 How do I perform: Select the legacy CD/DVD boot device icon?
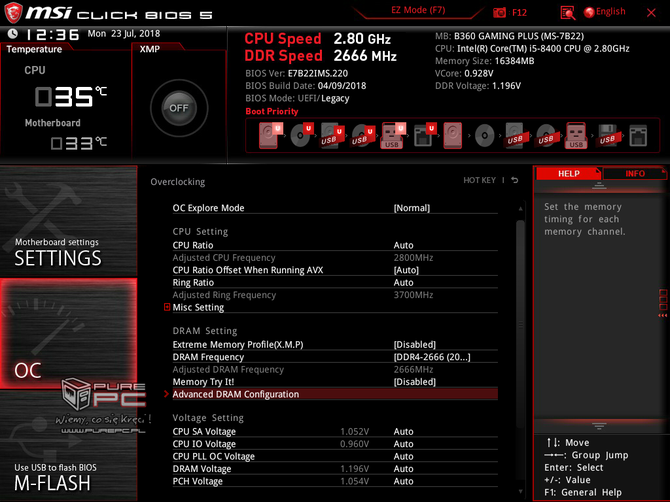[485, 135]
